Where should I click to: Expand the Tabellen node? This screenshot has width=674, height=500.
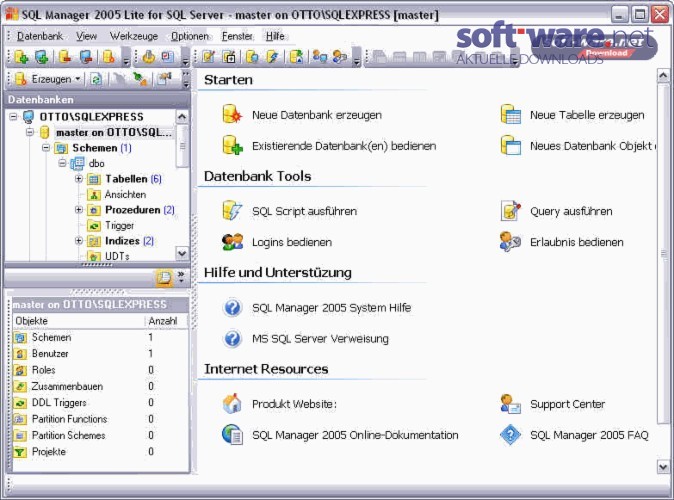pos(79,178)
